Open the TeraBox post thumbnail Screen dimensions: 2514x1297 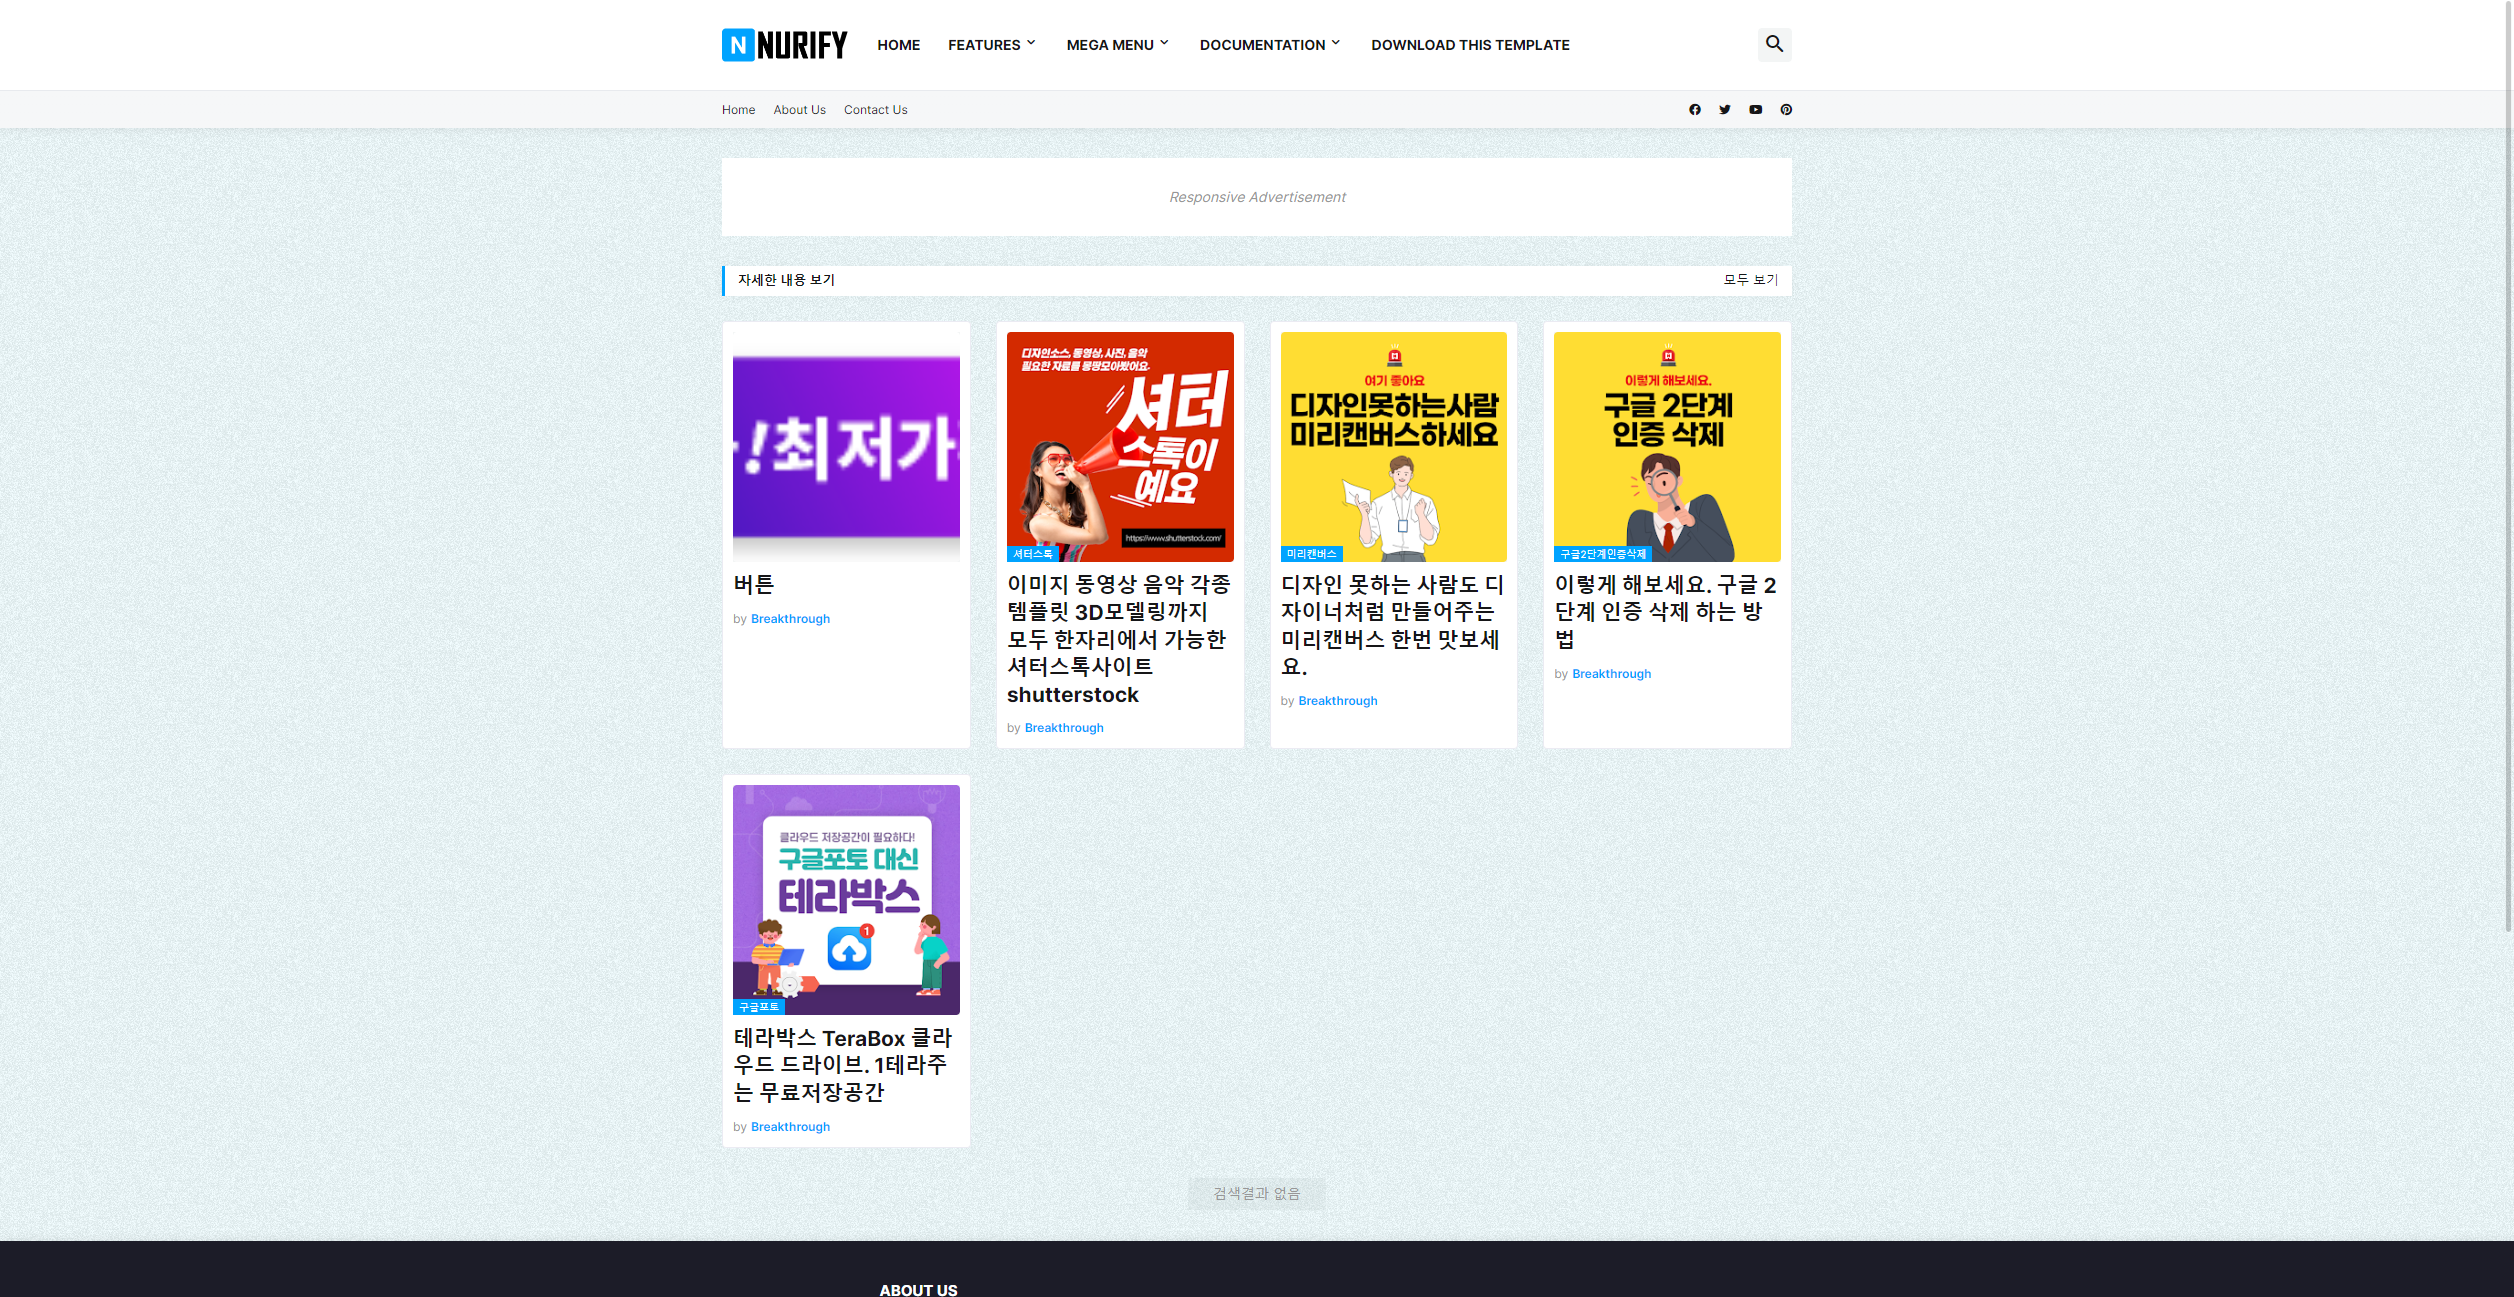click(846, 898)
